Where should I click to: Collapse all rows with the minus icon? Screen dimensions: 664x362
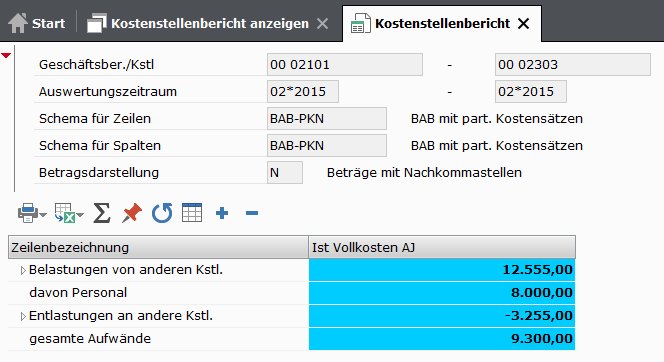(252, 213)
